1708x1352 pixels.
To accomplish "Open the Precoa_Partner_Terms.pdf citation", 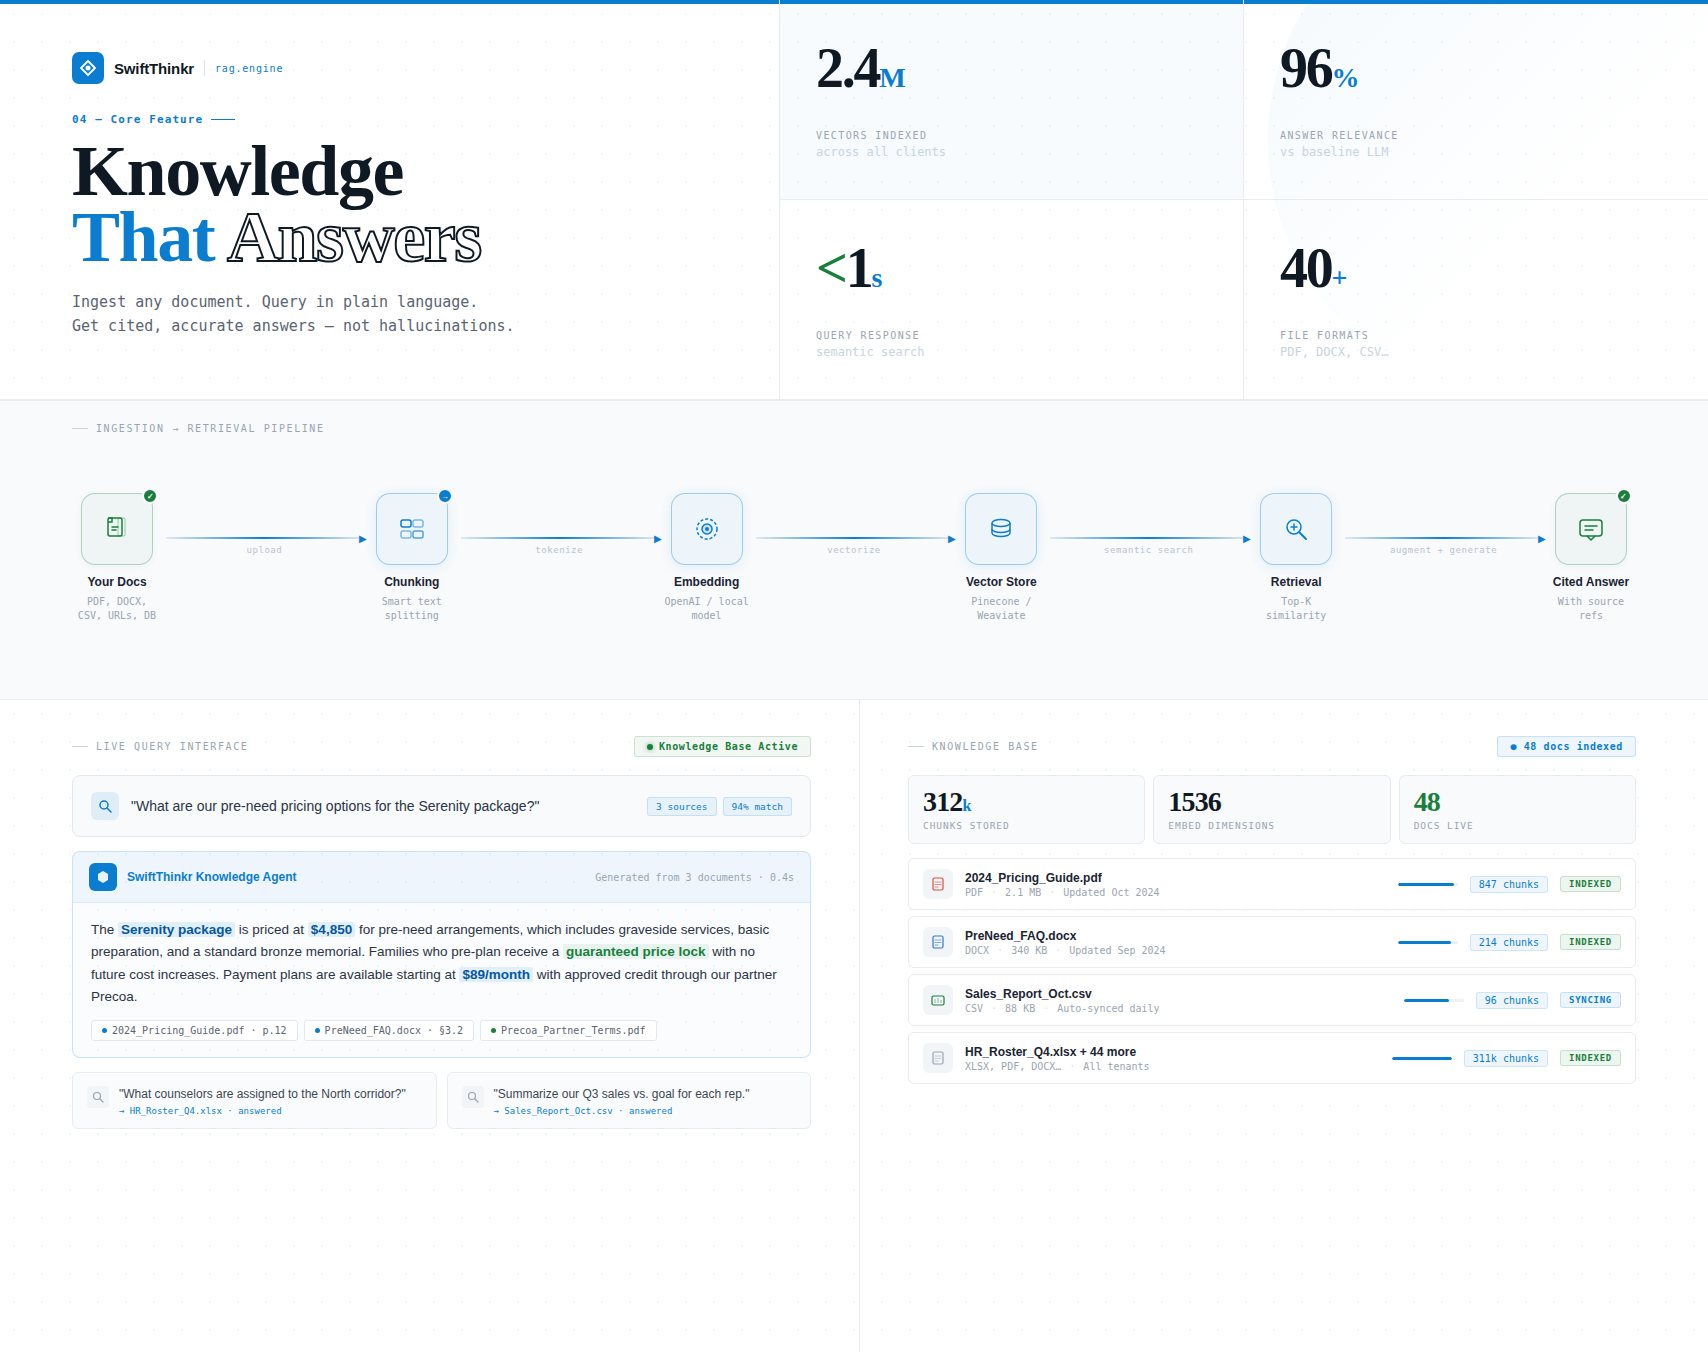I will [x=568, y=1030].
